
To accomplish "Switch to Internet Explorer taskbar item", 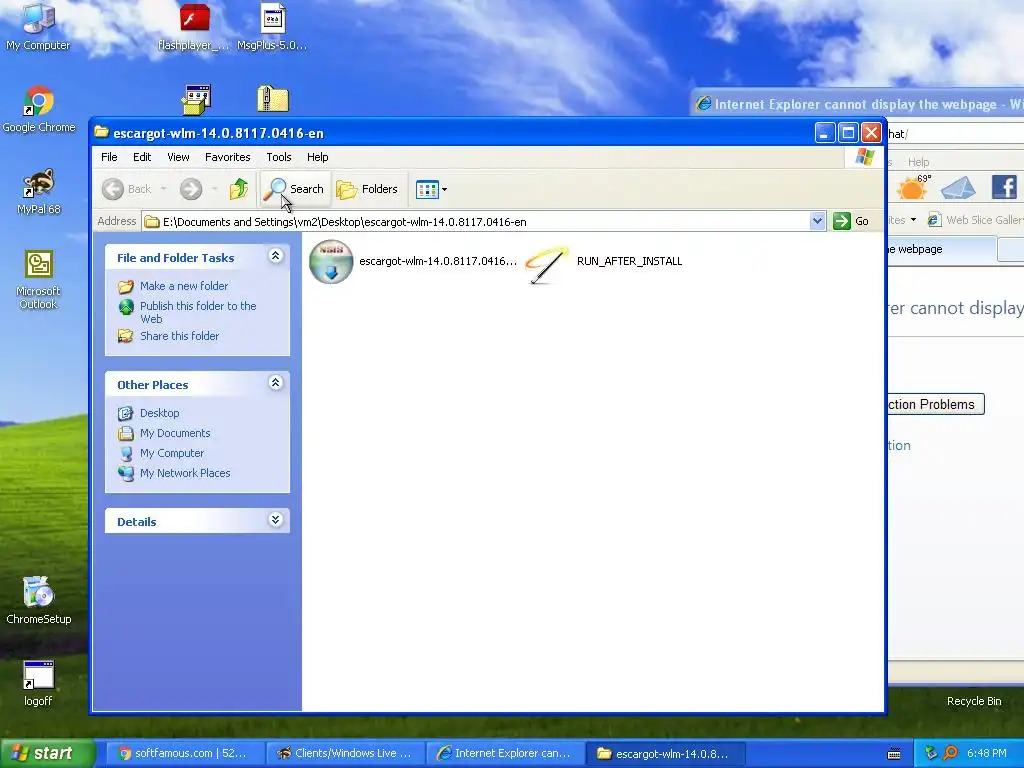I will tap(505, 753).
